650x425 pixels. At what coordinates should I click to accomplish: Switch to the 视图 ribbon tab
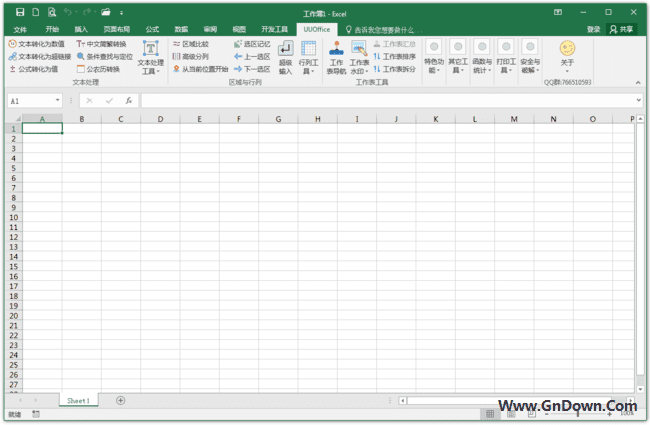(x=239, y=29)
